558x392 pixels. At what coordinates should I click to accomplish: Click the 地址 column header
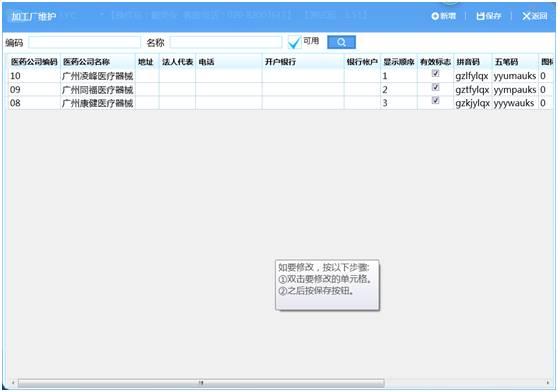(147, 62)
